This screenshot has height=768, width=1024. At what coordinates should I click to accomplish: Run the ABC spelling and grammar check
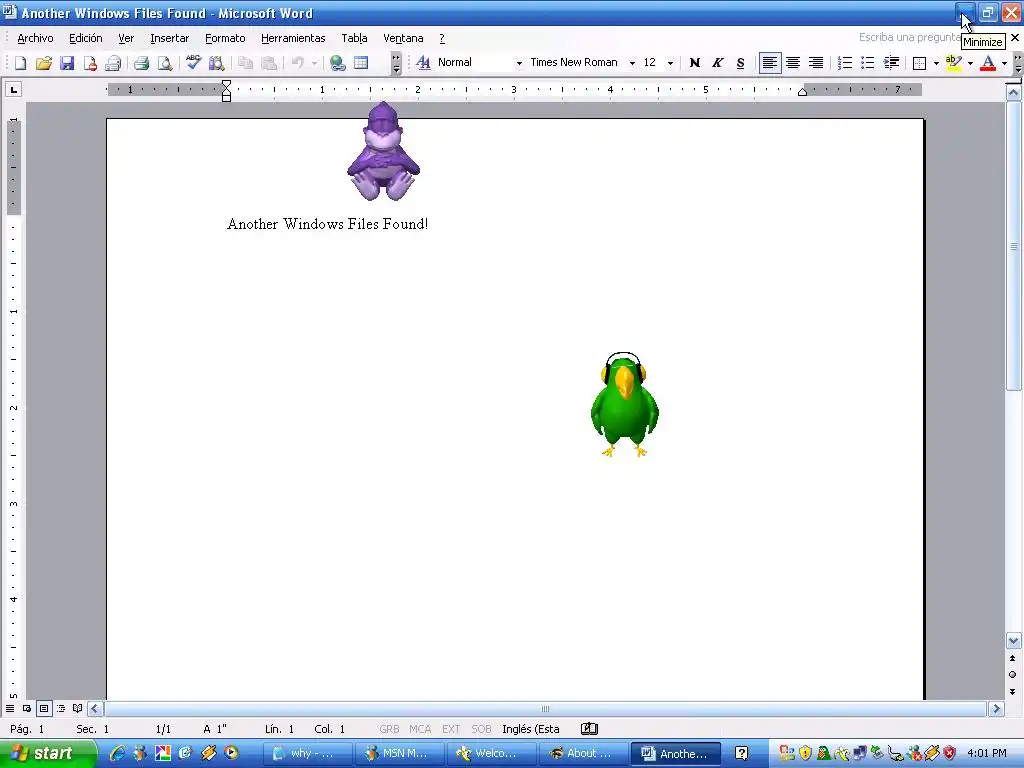click(x=193, y=63)
